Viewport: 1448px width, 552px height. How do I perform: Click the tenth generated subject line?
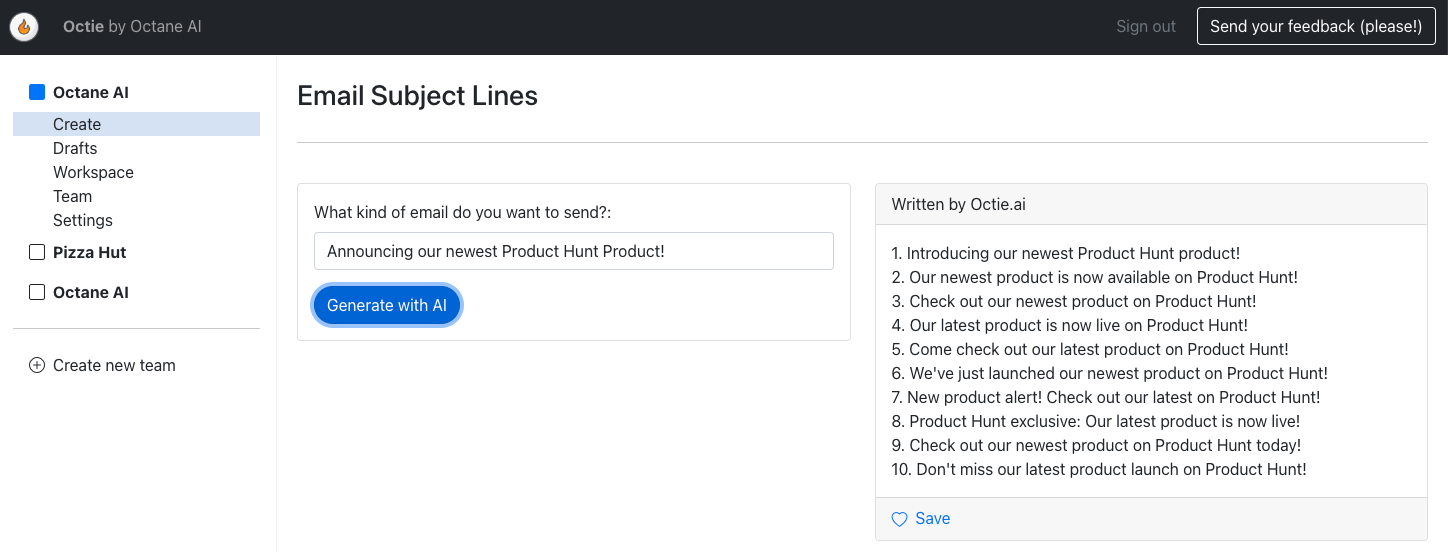(1099, 469)
